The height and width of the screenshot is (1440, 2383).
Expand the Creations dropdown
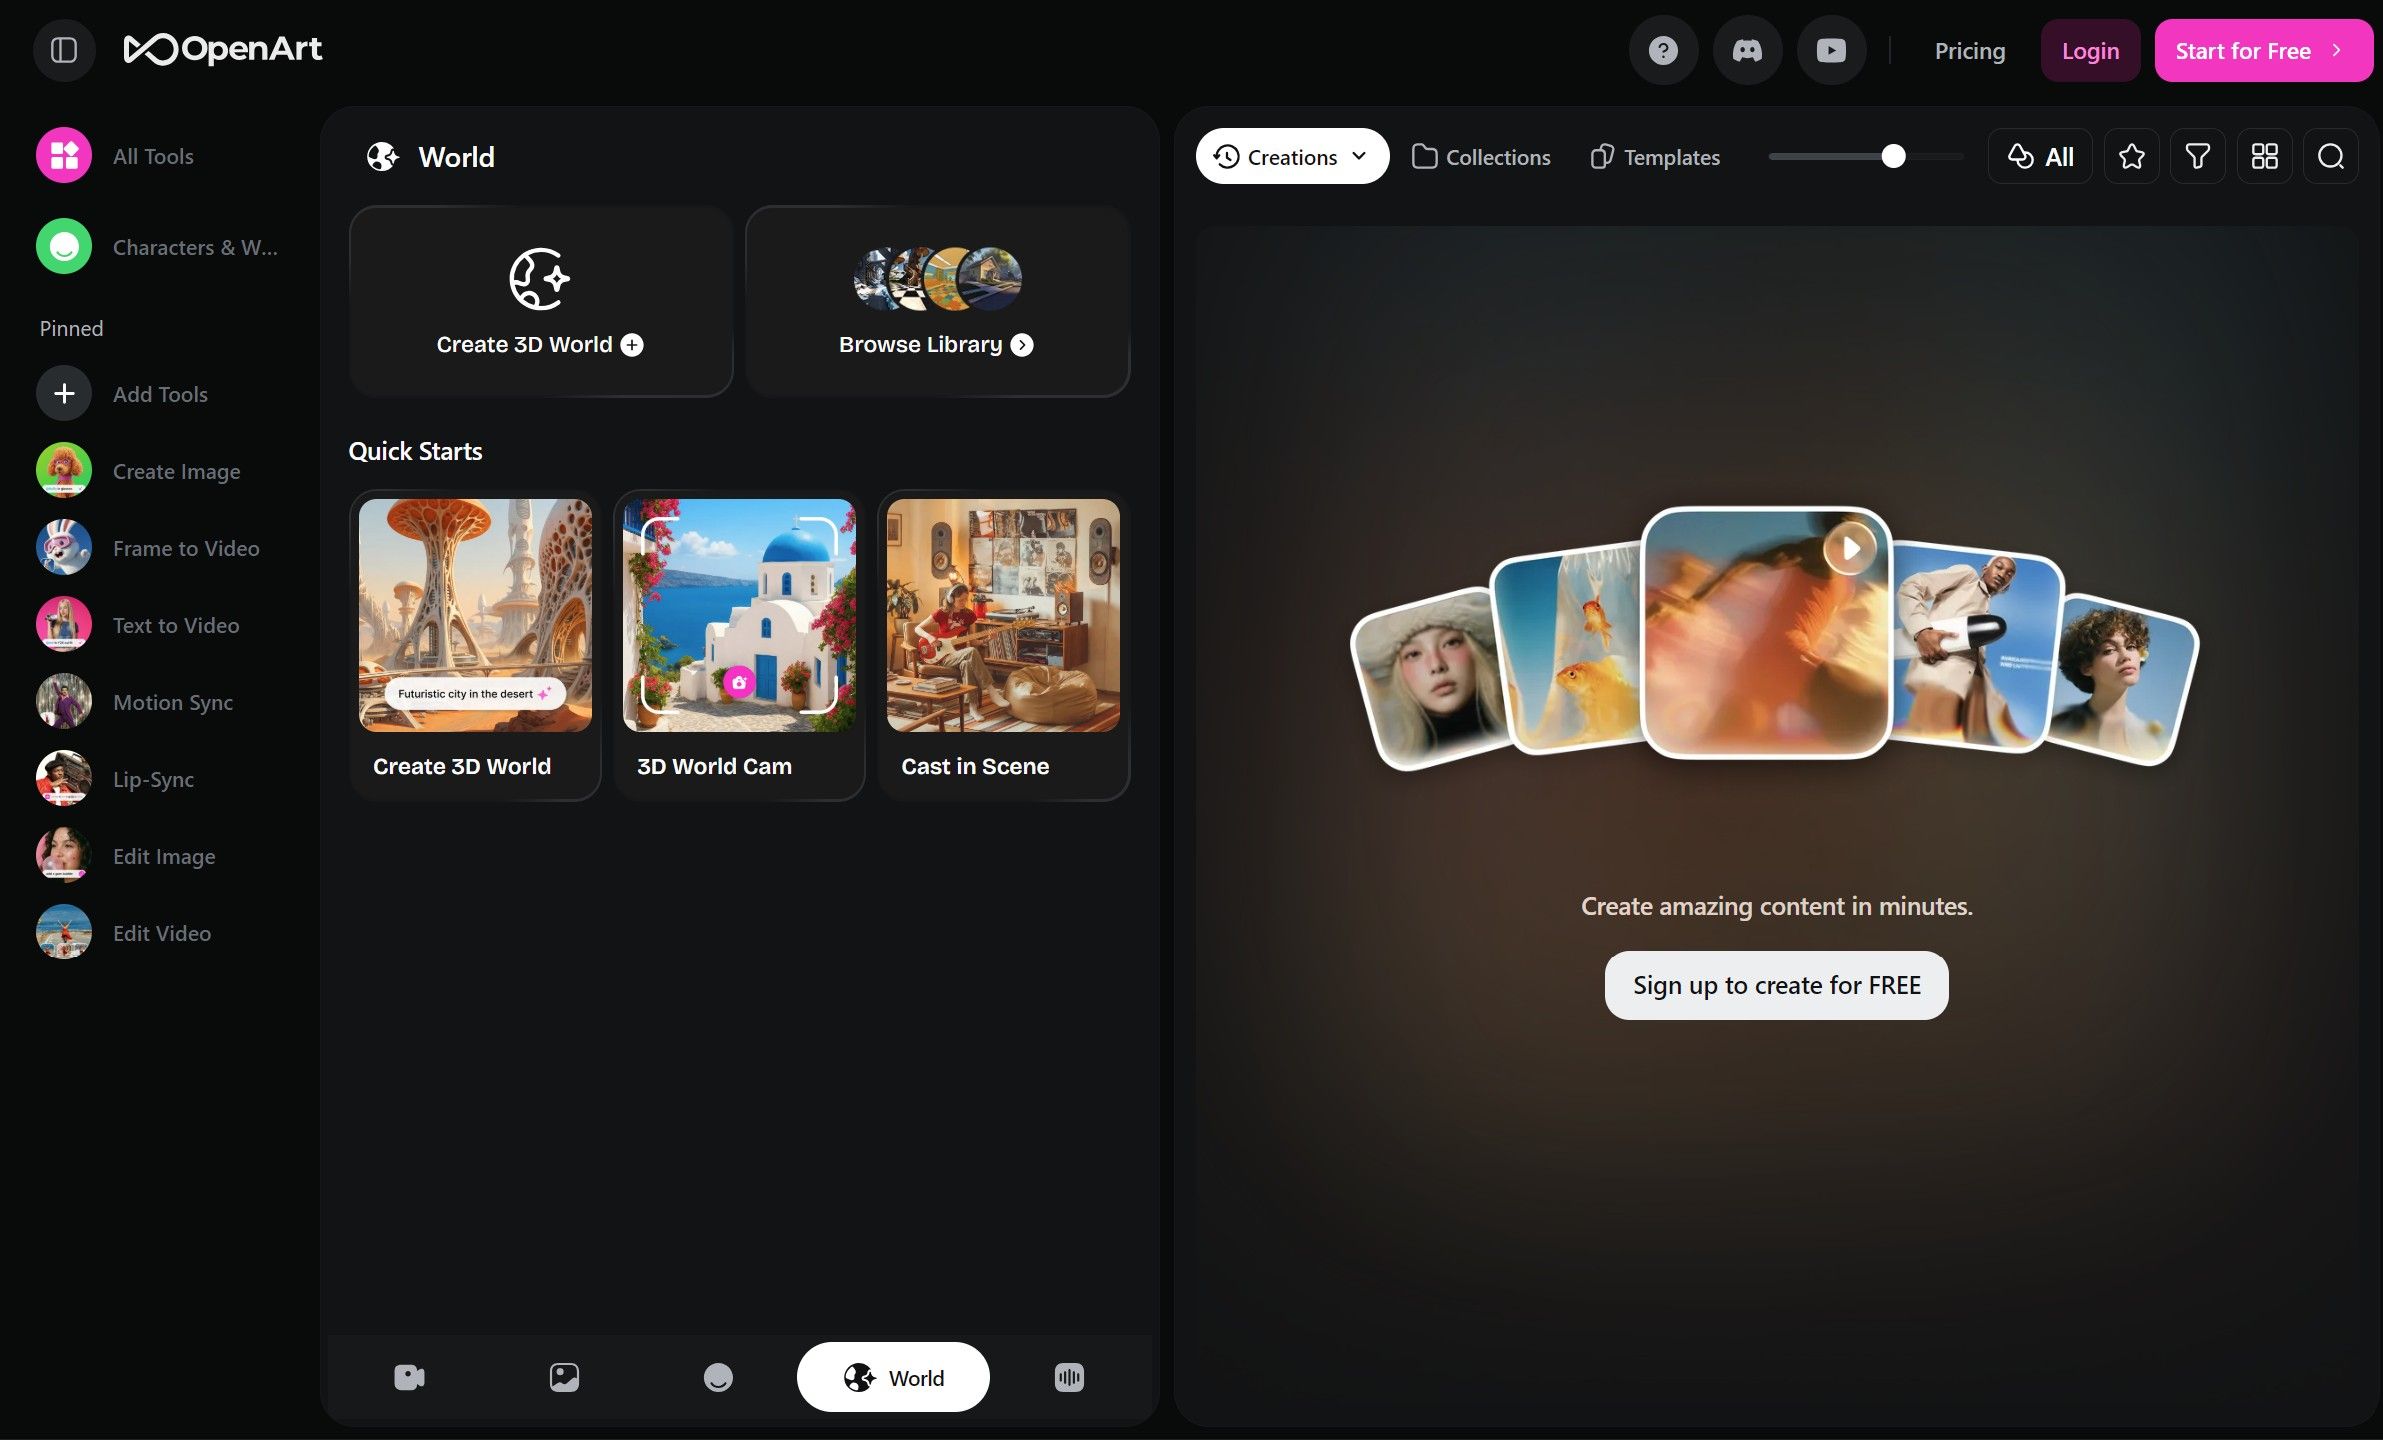coord(1291,157)
